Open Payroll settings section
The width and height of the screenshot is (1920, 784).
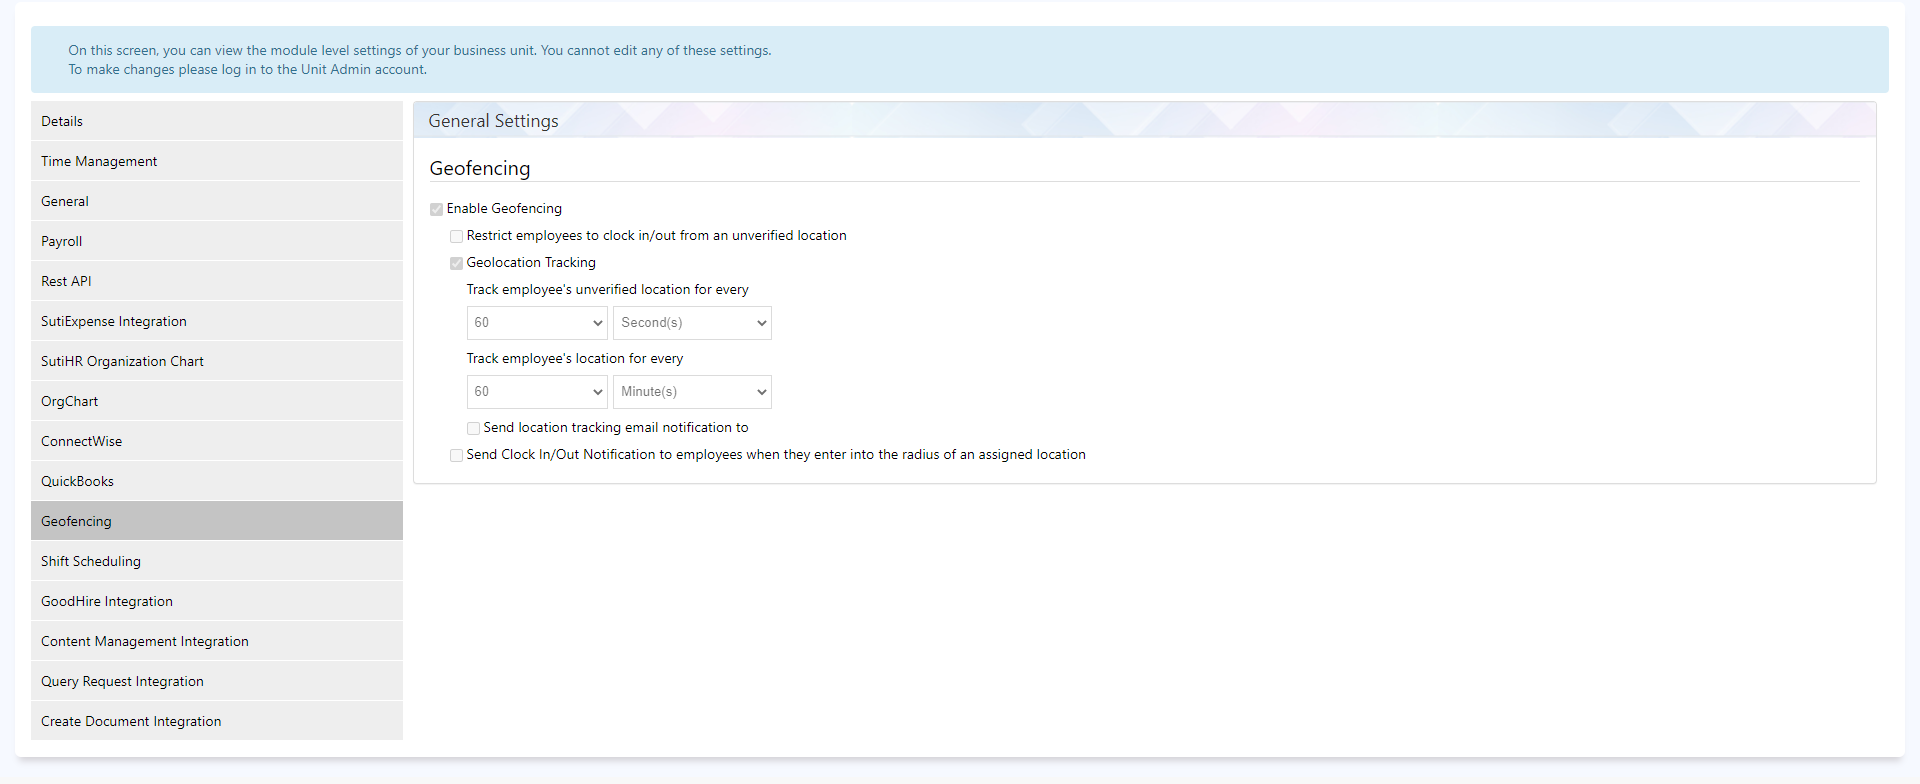tap(62, 241)
